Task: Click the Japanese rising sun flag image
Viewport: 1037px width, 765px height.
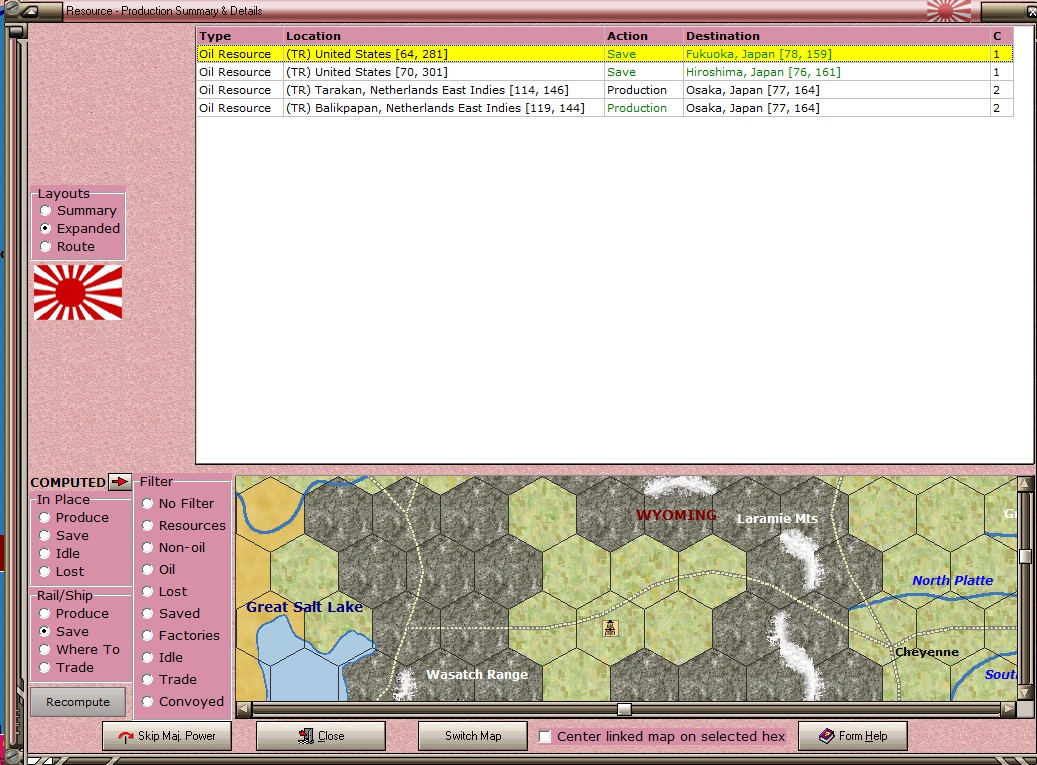Action: pos(78,292)
